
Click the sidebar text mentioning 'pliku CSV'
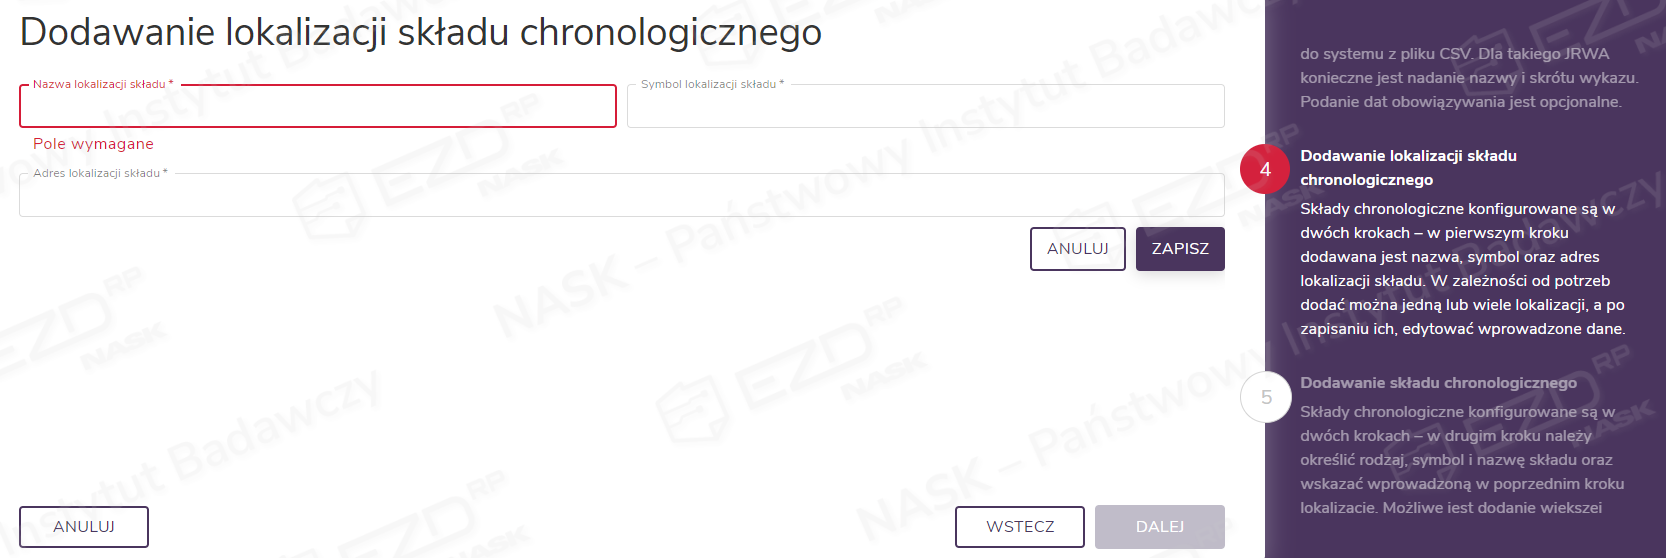(x=1467, y=78)
